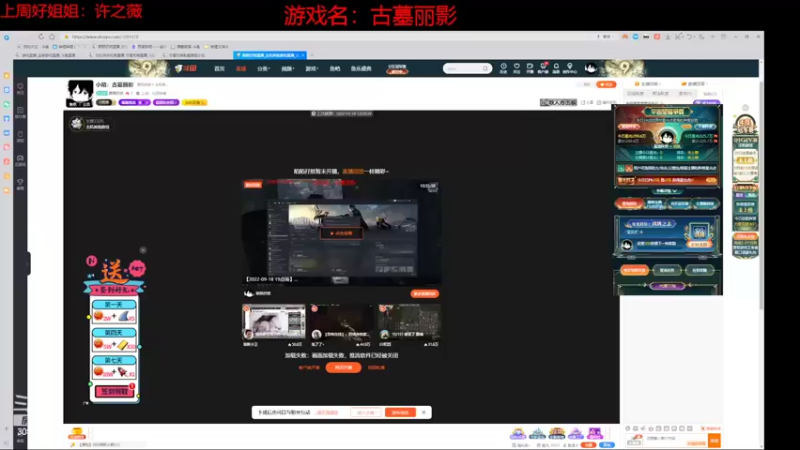Viewport: 800px width, 450px height.
Task: Open a new browser tab with plus button
Action: tap(312, 55)
